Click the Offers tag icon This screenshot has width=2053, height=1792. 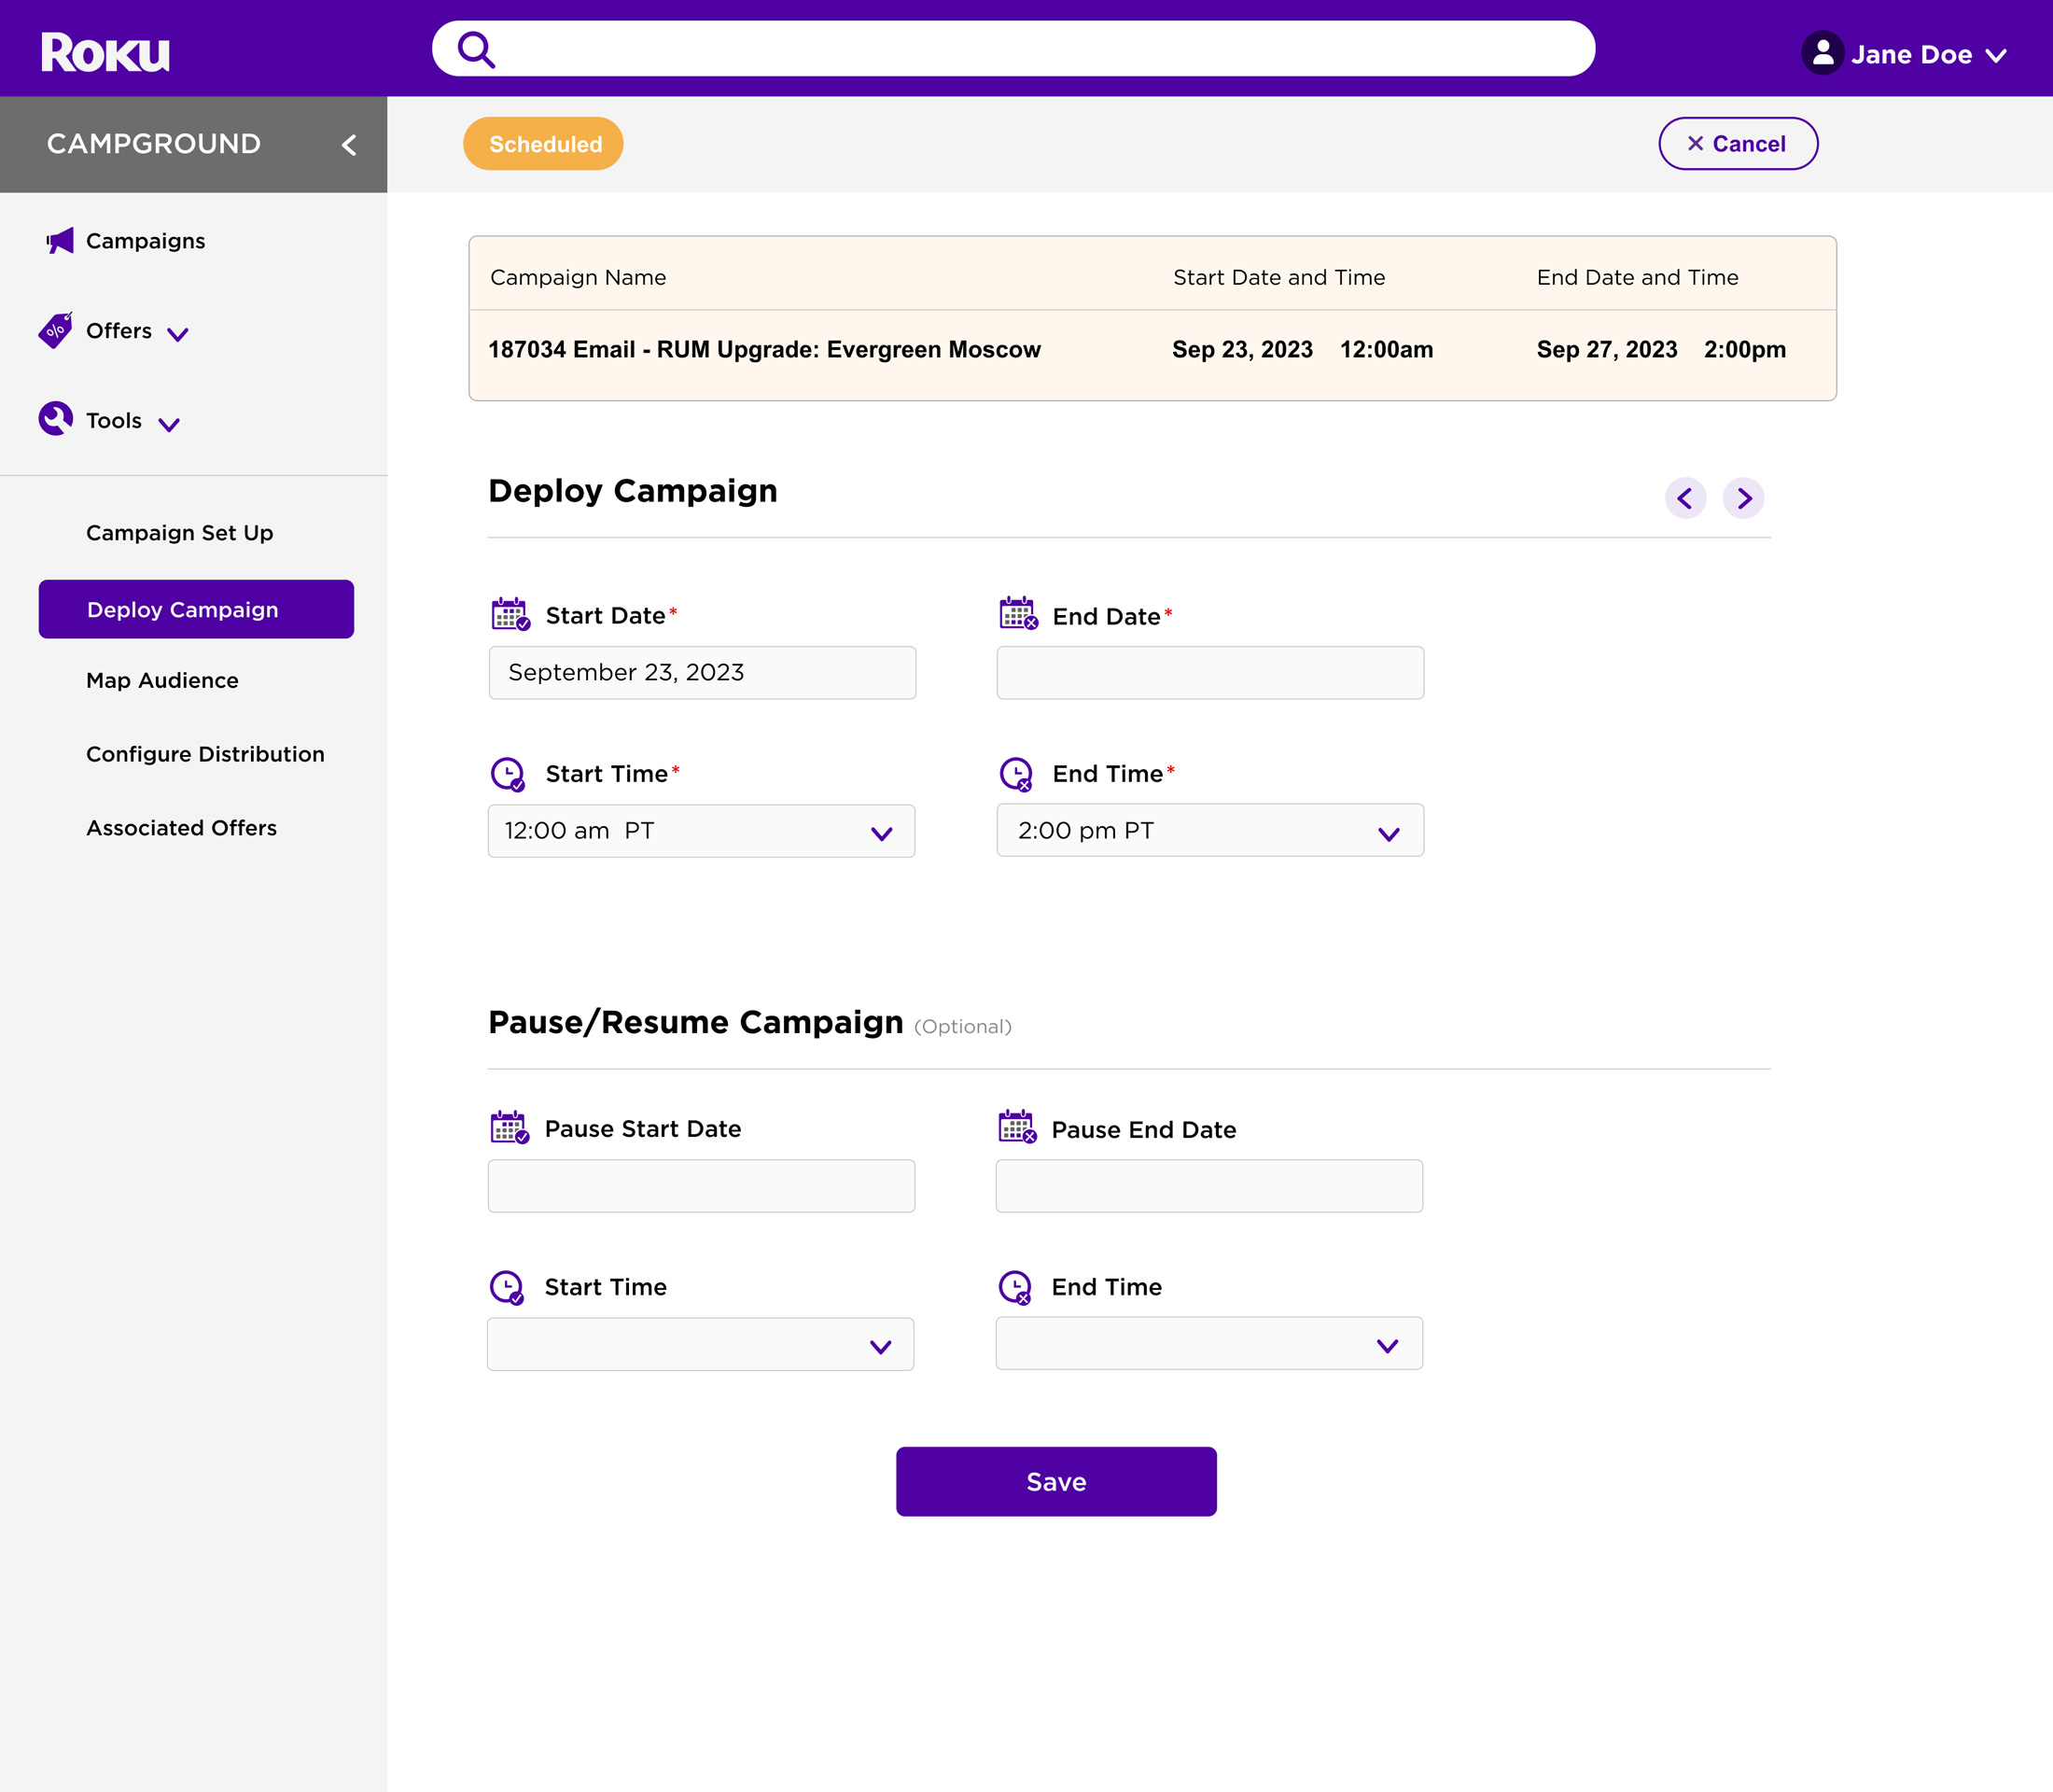click(x=56, y=330)
